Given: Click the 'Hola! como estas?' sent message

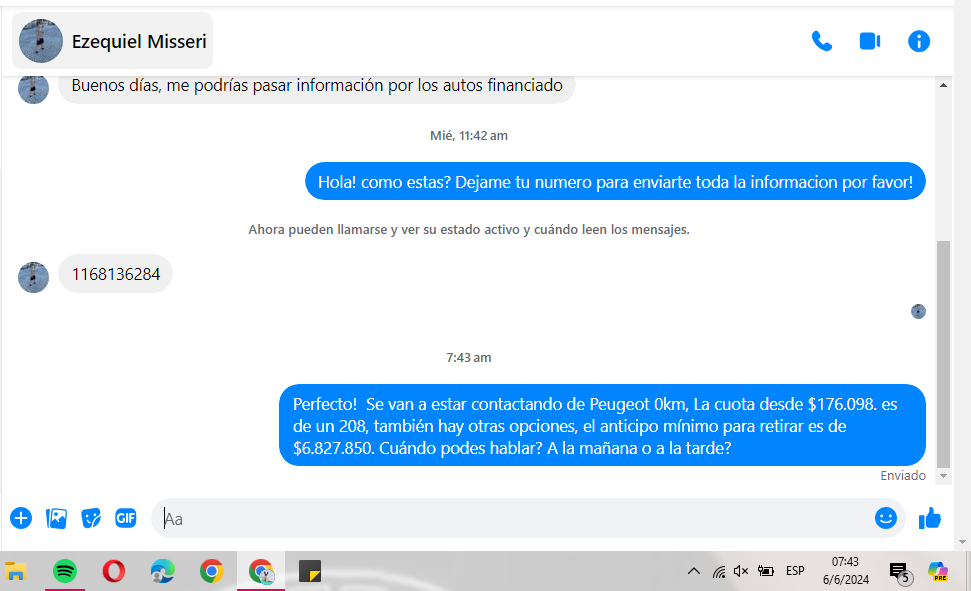Looking at the screenshot, I should (x=615, y=182).
